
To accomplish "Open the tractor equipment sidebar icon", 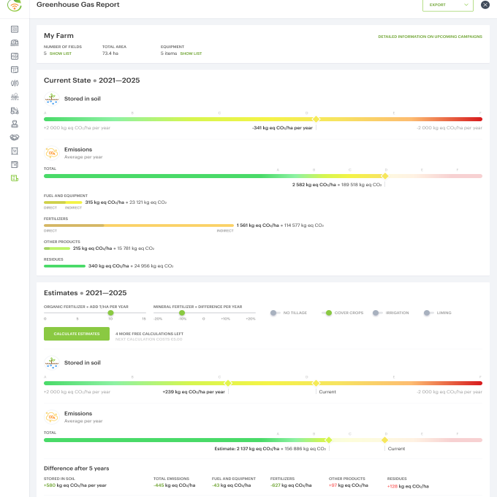I will (15, 111).
